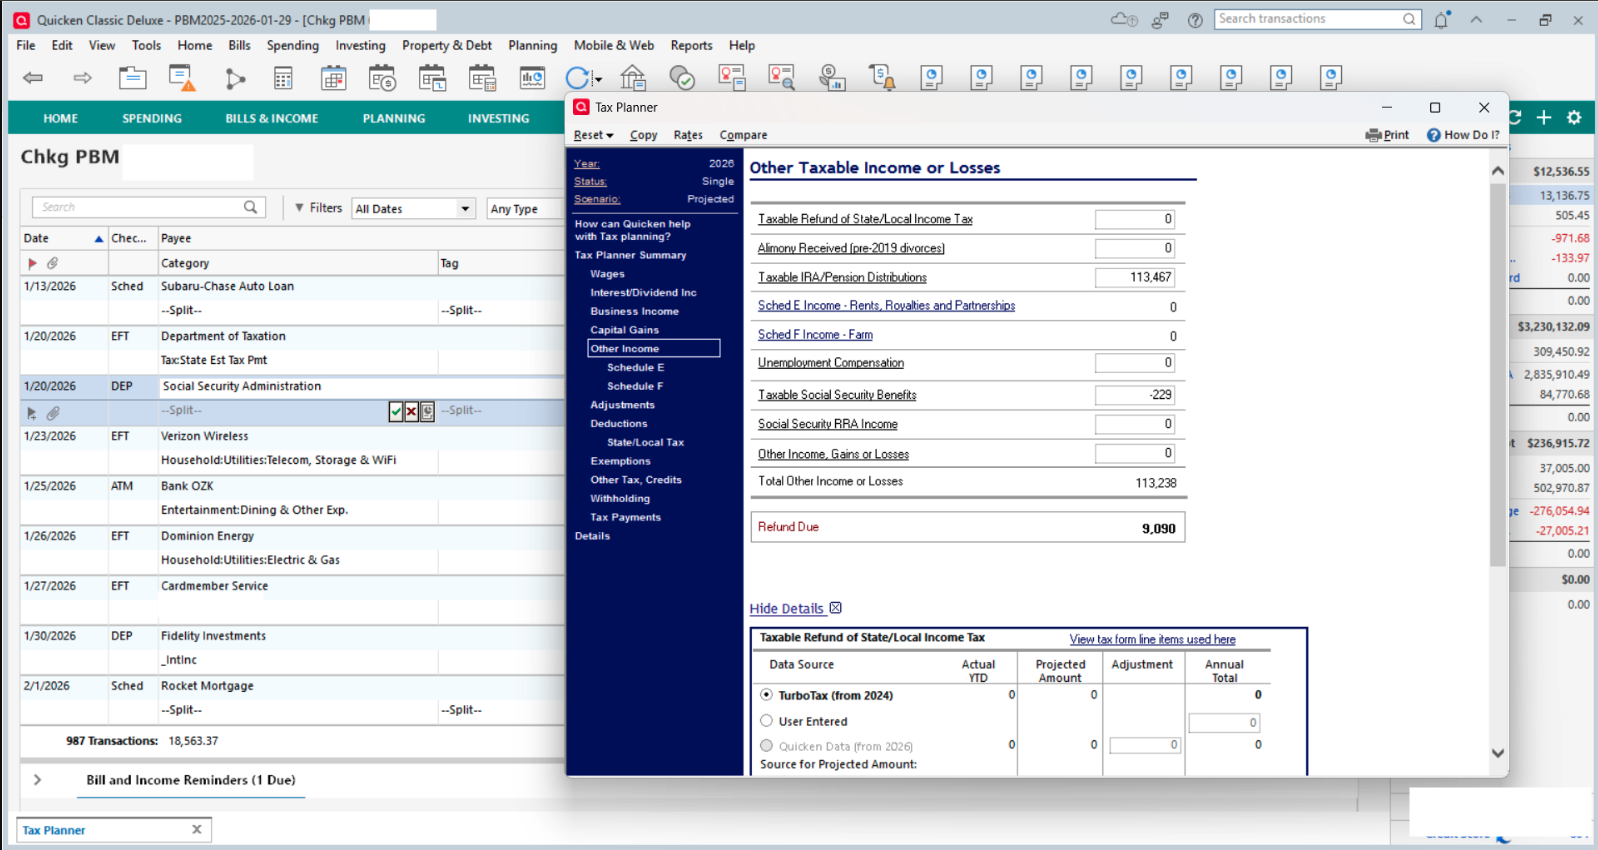Image resolution: width=1598 pixels, height=850 pixels.
Task: Switch to the BILLS & INCOME tab
Action: click(271, 118)
